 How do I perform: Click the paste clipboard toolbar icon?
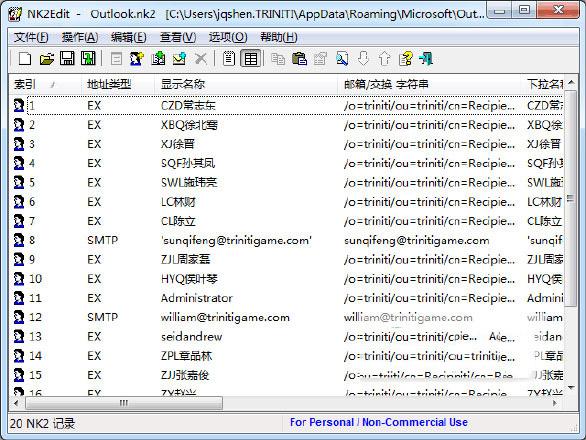tap(299, 59)
